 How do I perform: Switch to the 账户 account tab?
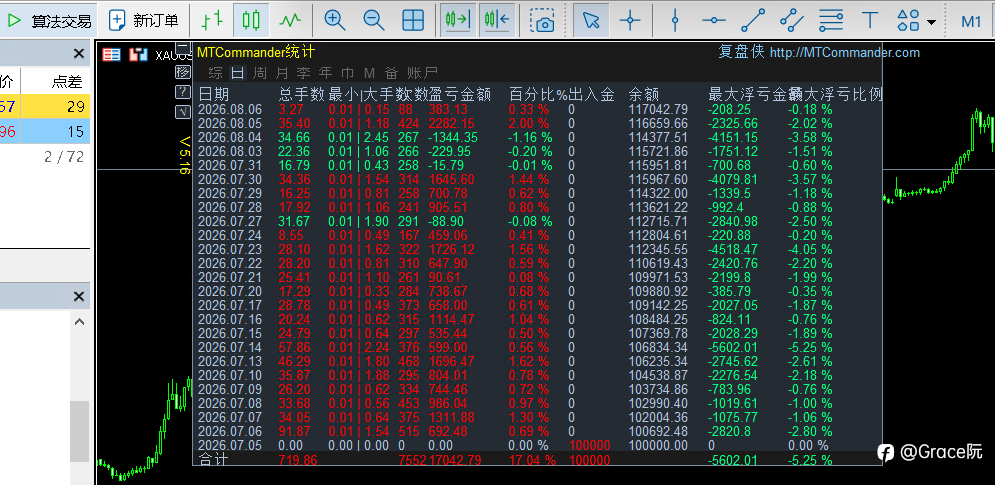pyautogui.click(x=422, y=72)
